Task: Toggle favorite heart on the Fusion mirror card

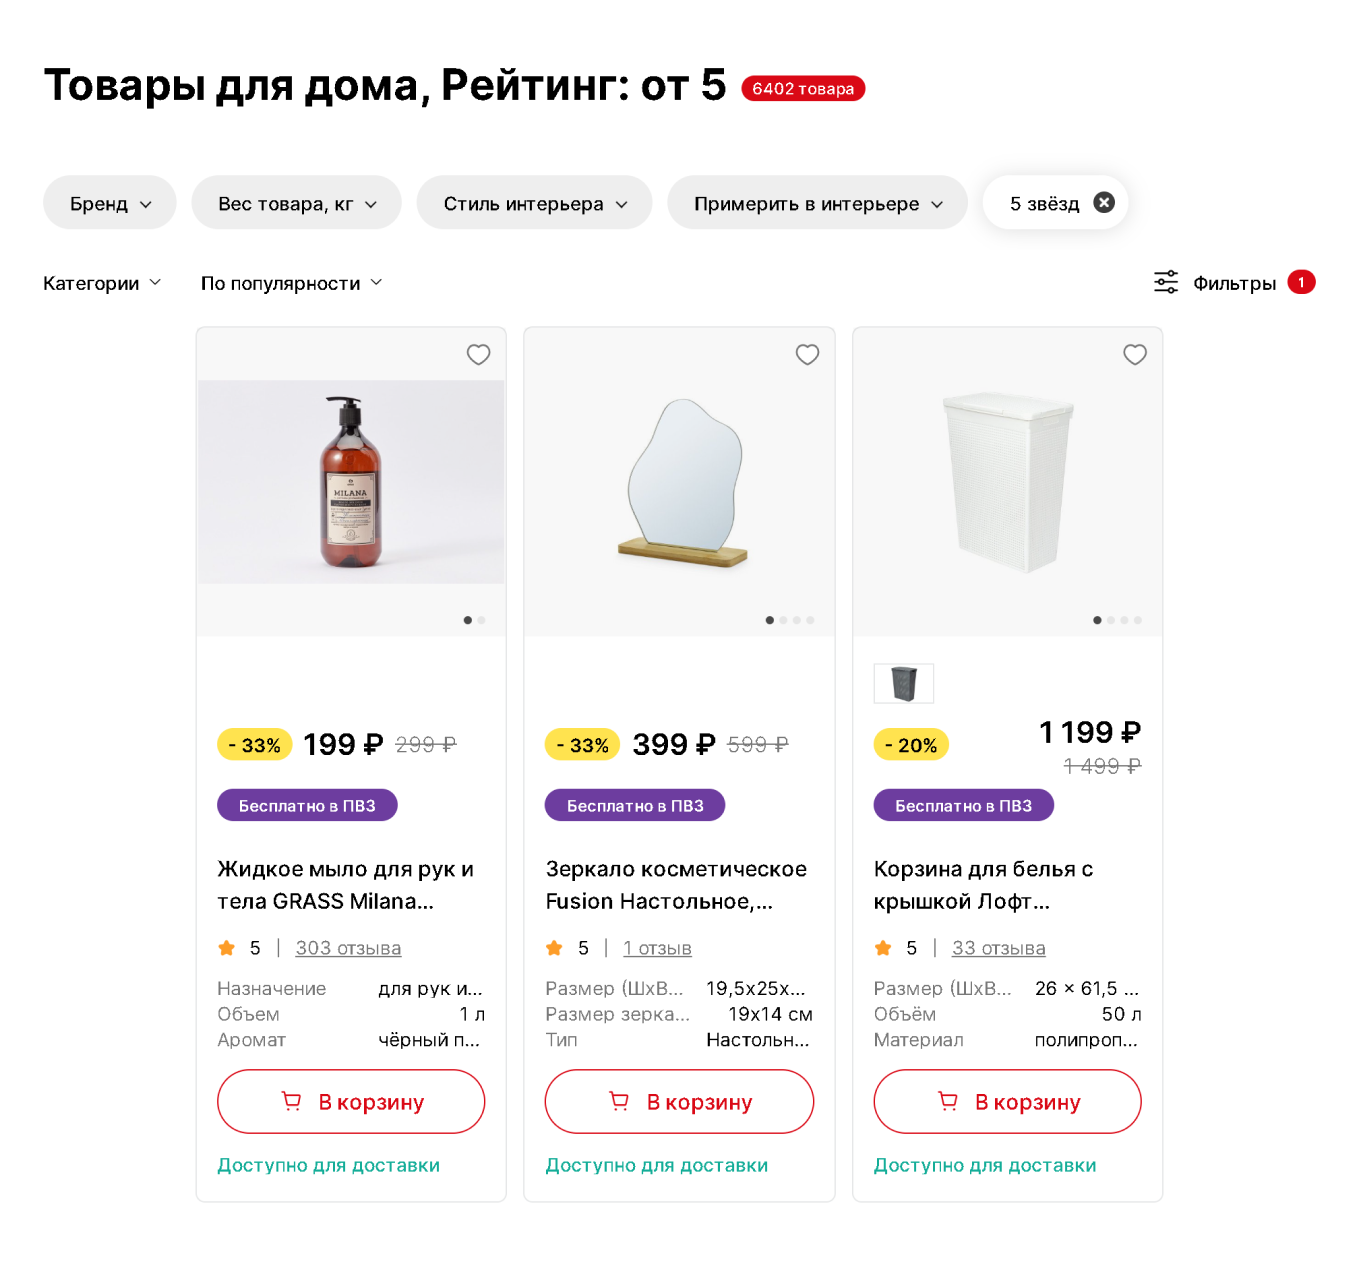Action: (x=806, y=355)
